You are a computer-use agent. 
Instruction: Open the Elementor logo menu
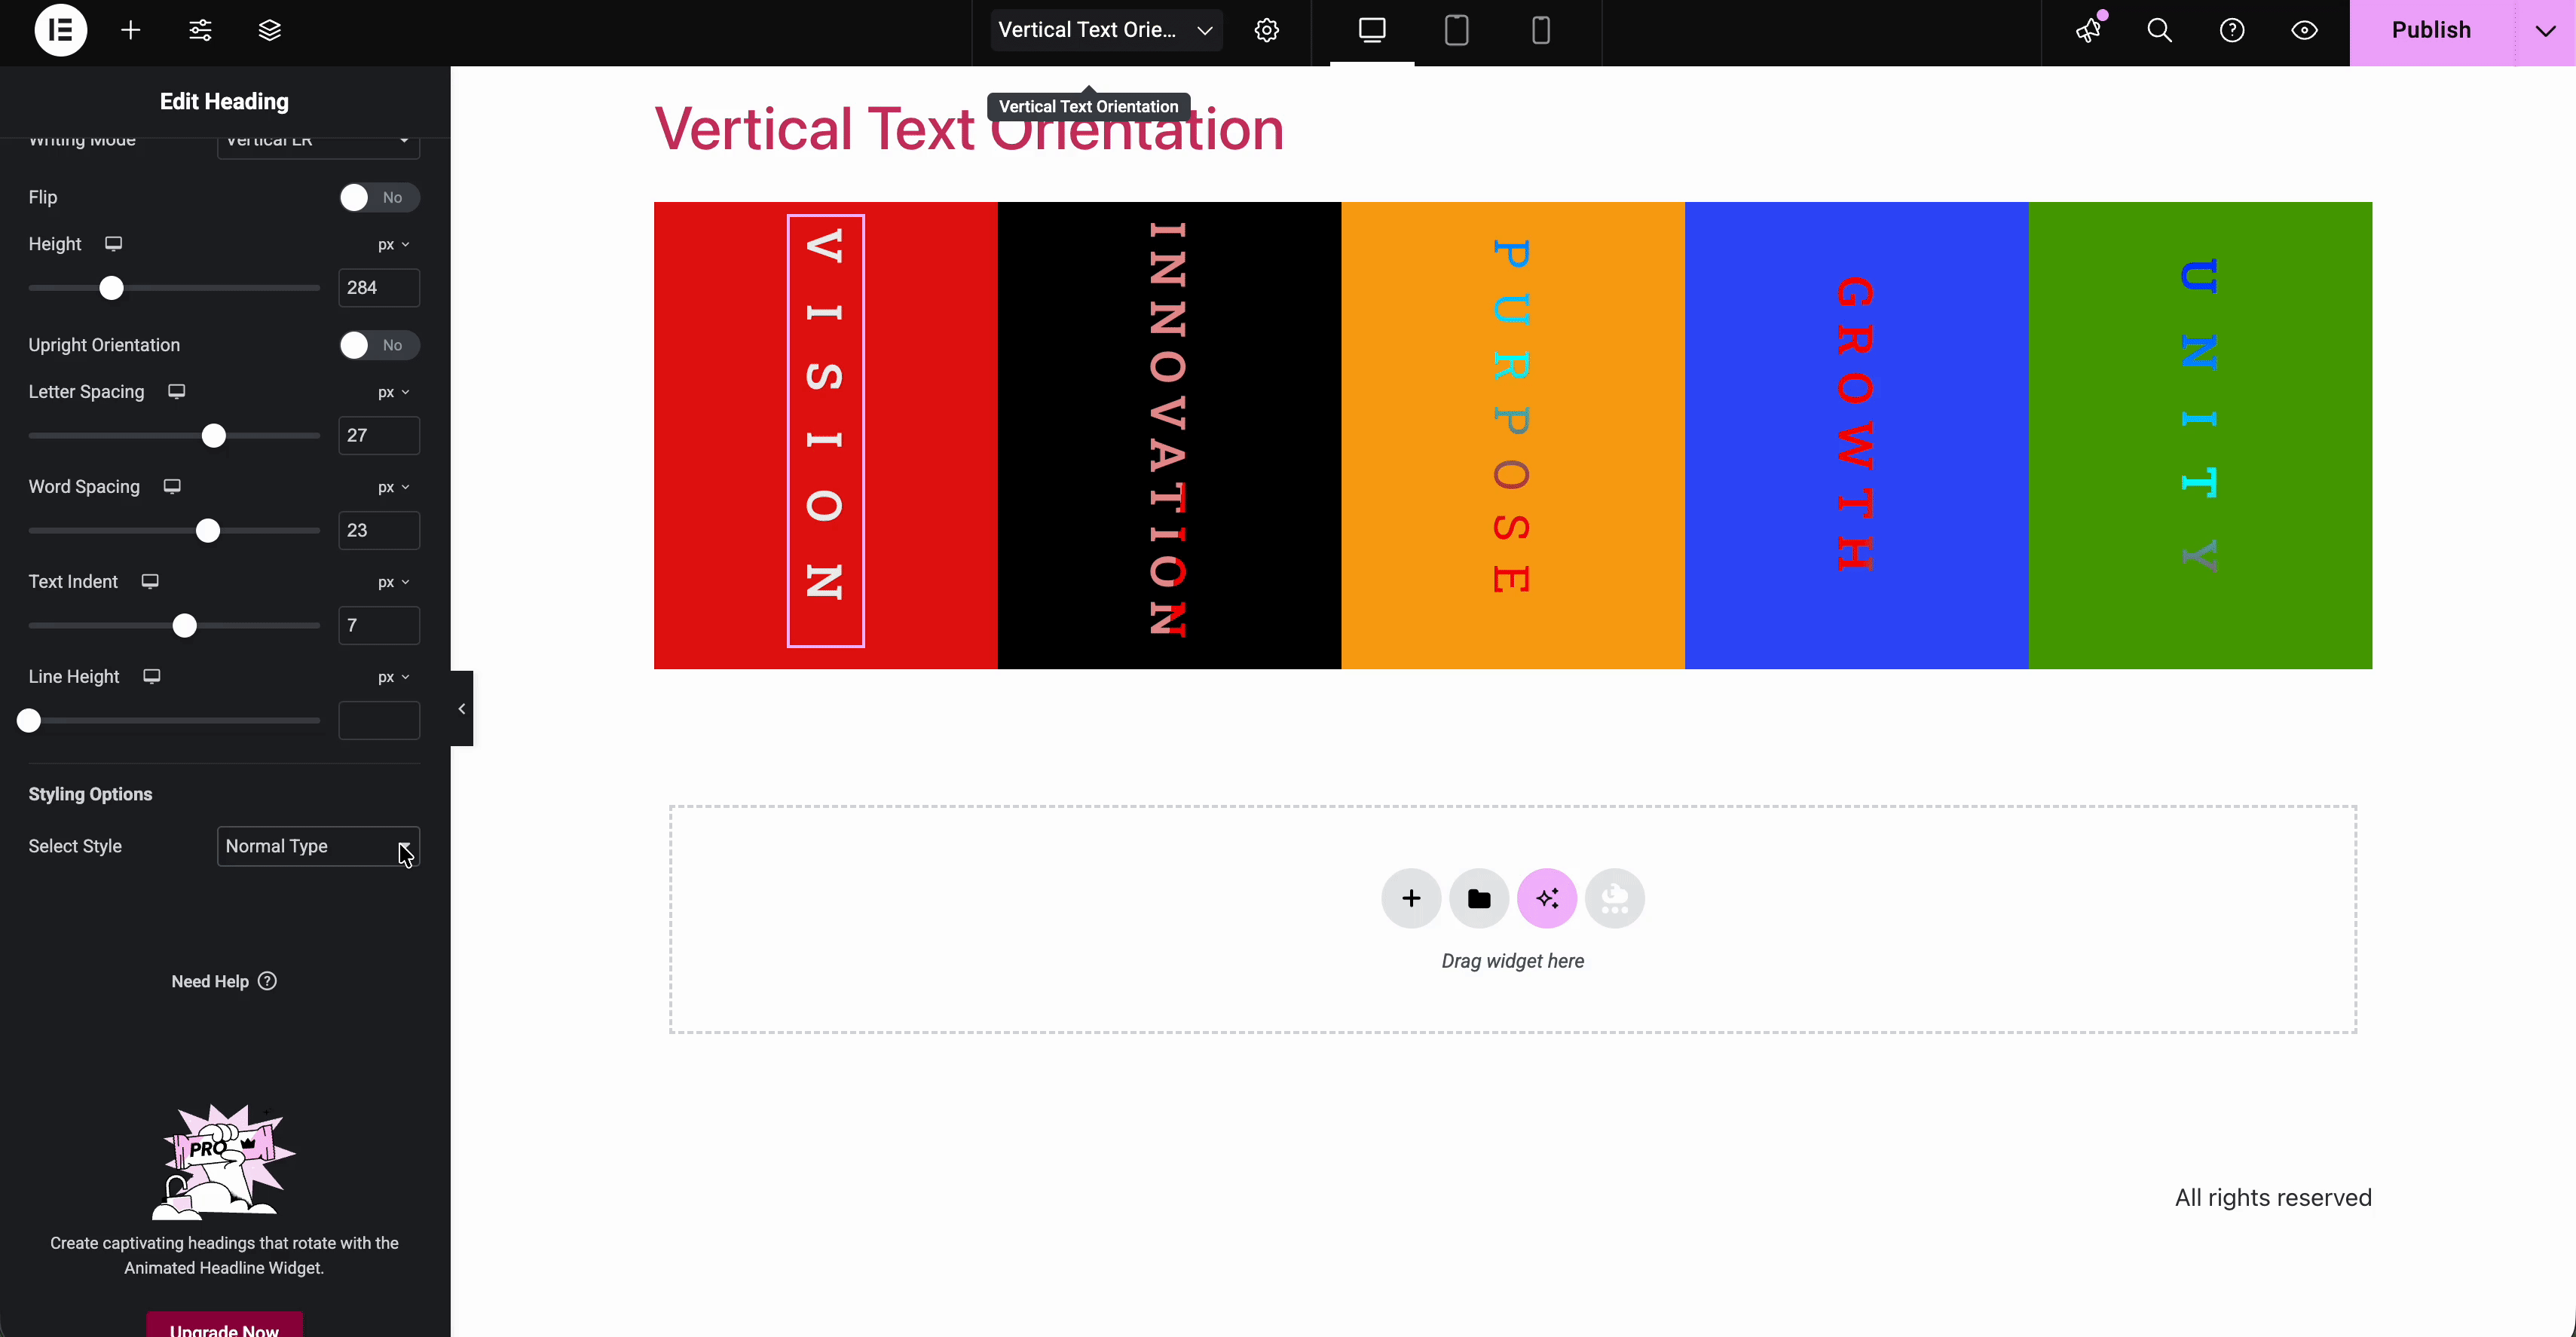click(60, 30)
